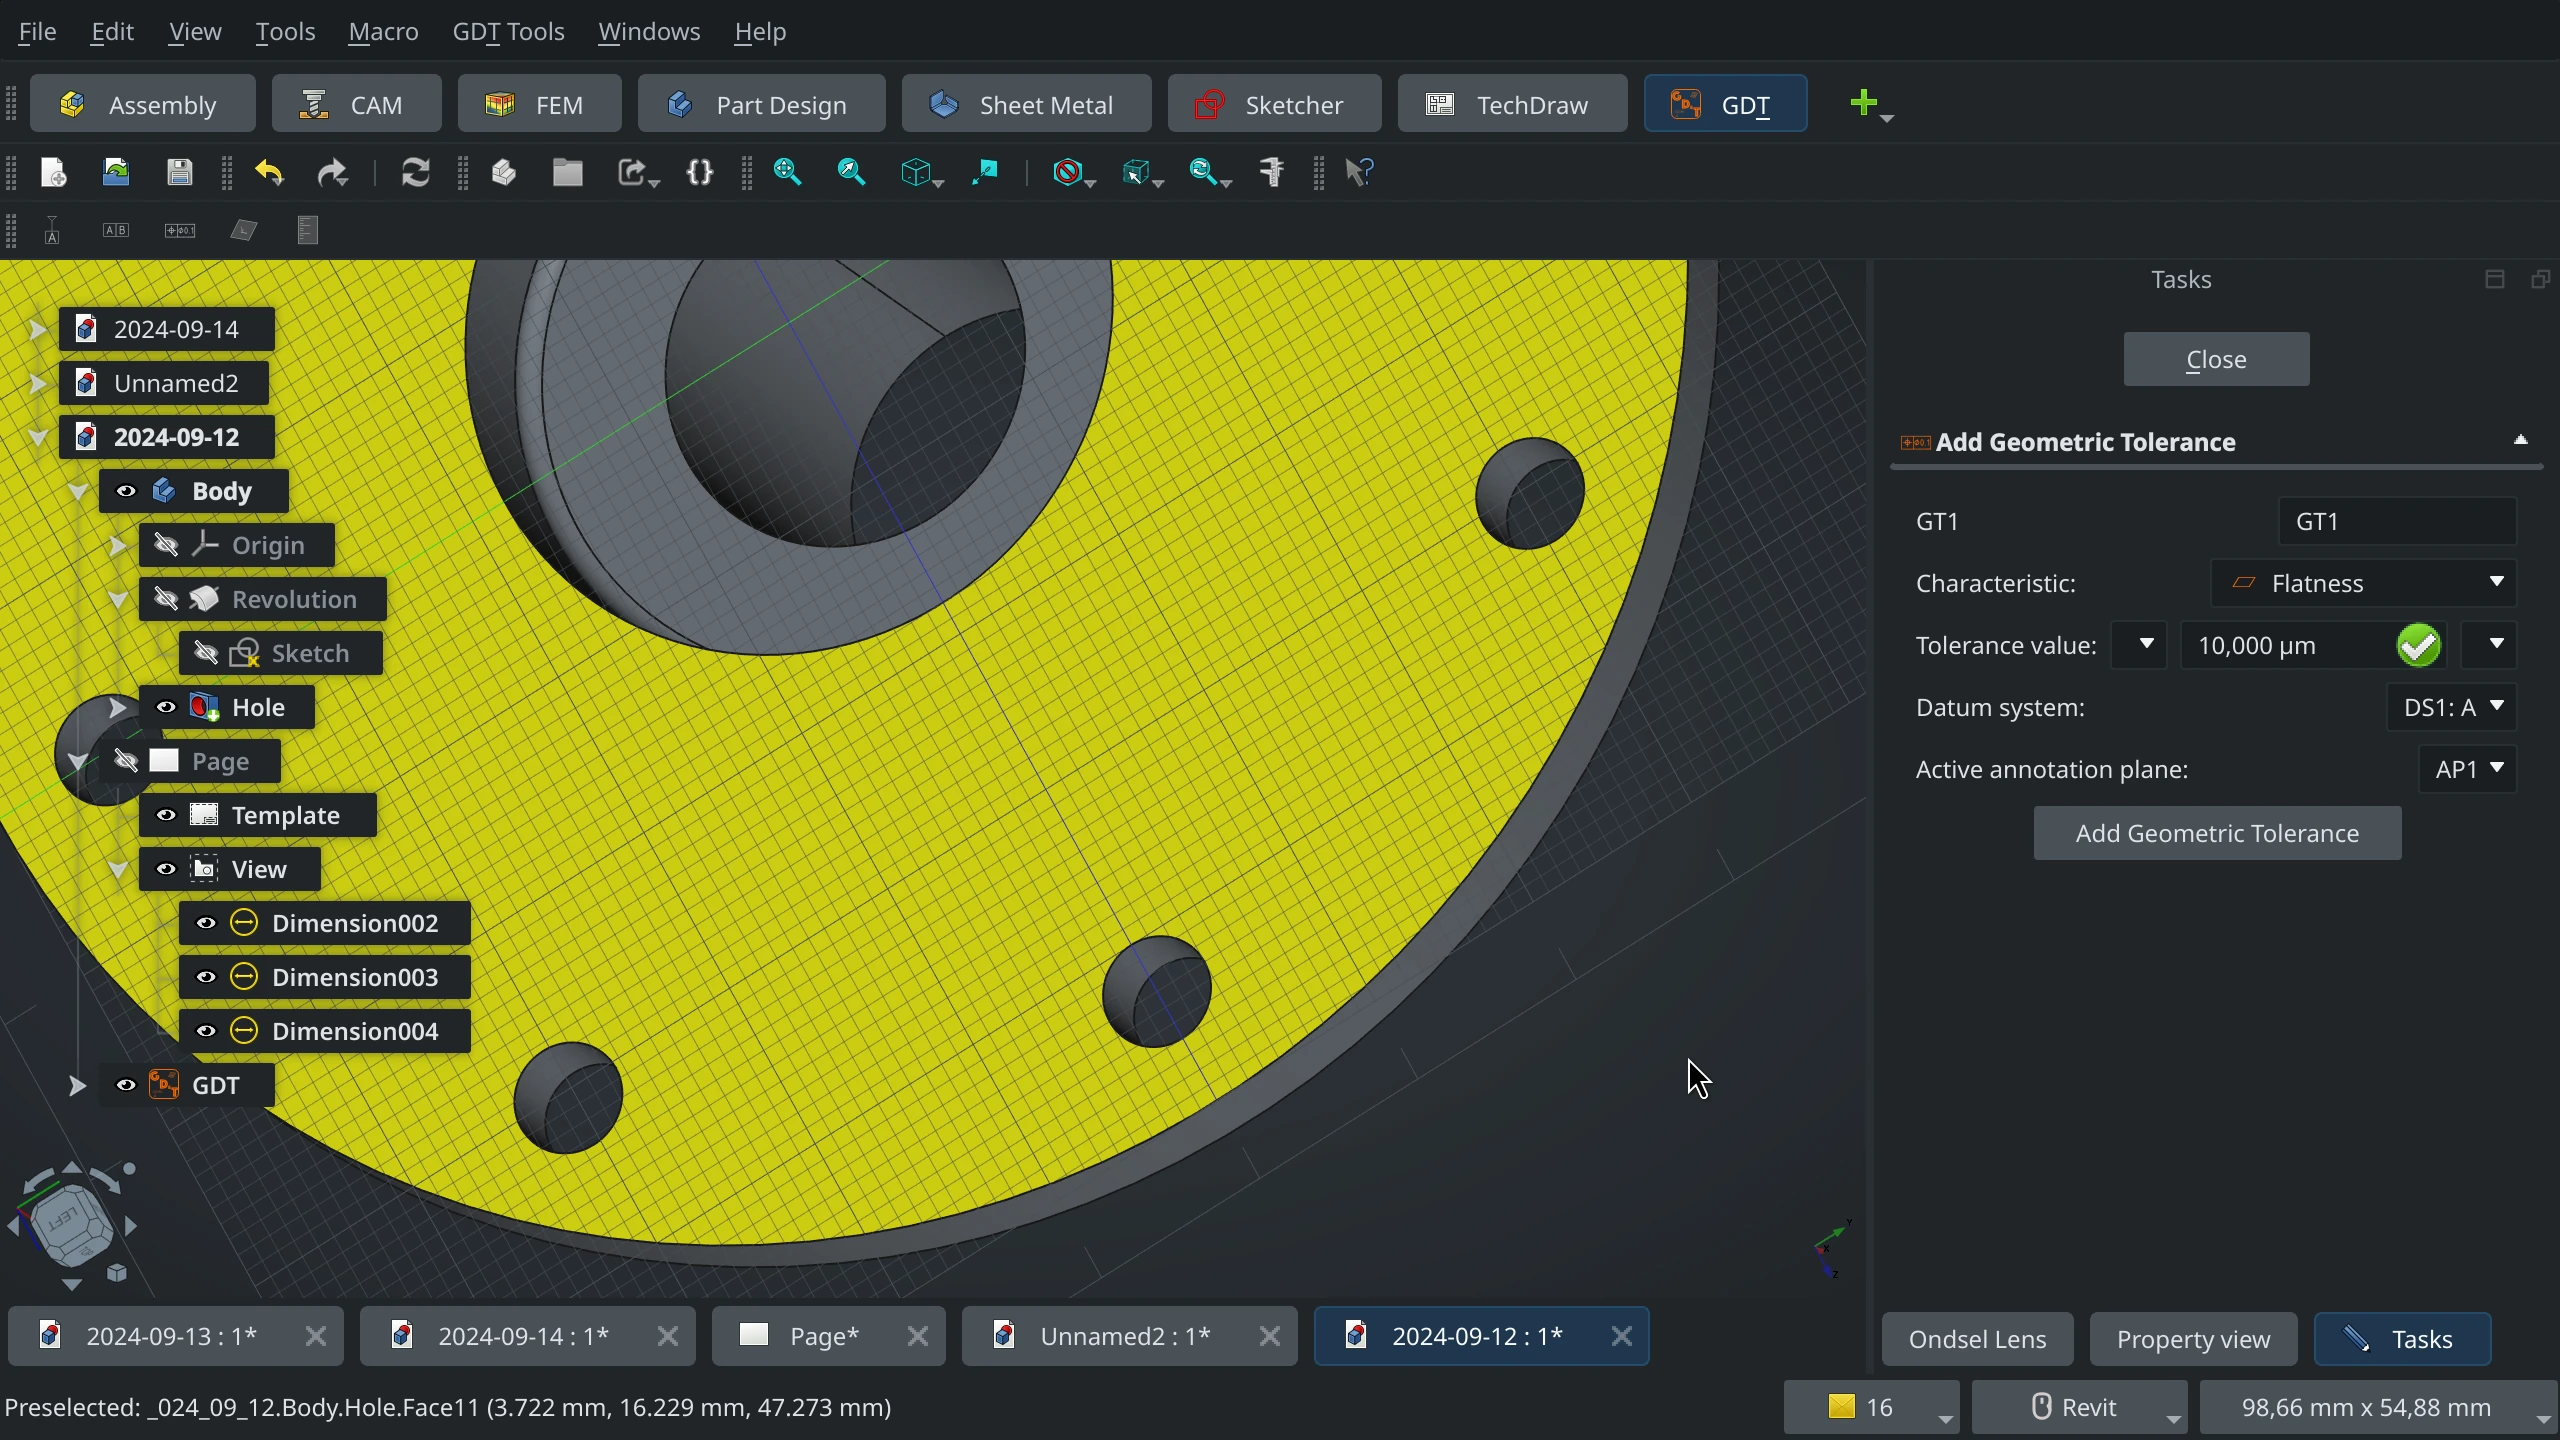Open the Macro menu
The image size is (2560, 1440).
coord(383,31)
